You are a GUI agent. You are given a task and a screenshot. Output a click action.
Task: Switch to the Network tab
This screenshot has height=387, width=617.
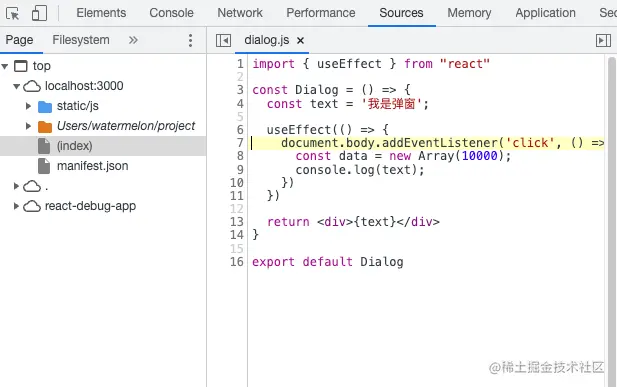(240, 13)
